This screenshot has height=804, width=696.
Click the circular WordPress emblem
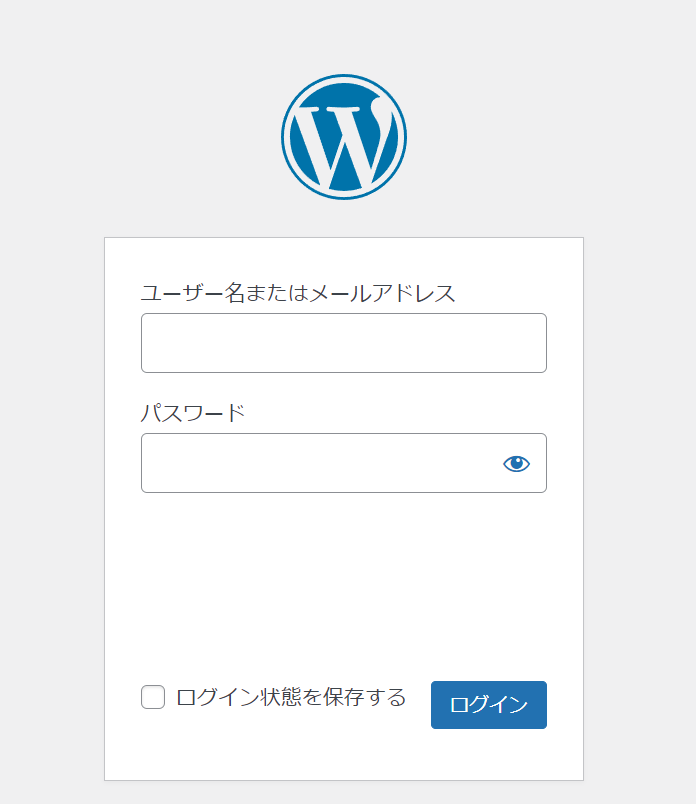(344, 137)
